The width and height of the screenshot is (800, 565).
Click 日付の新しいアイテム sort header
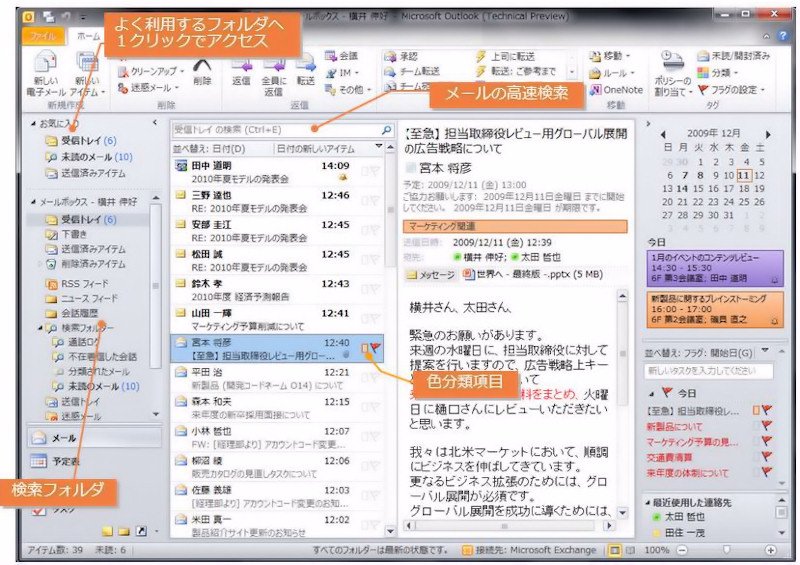[315, 149]
